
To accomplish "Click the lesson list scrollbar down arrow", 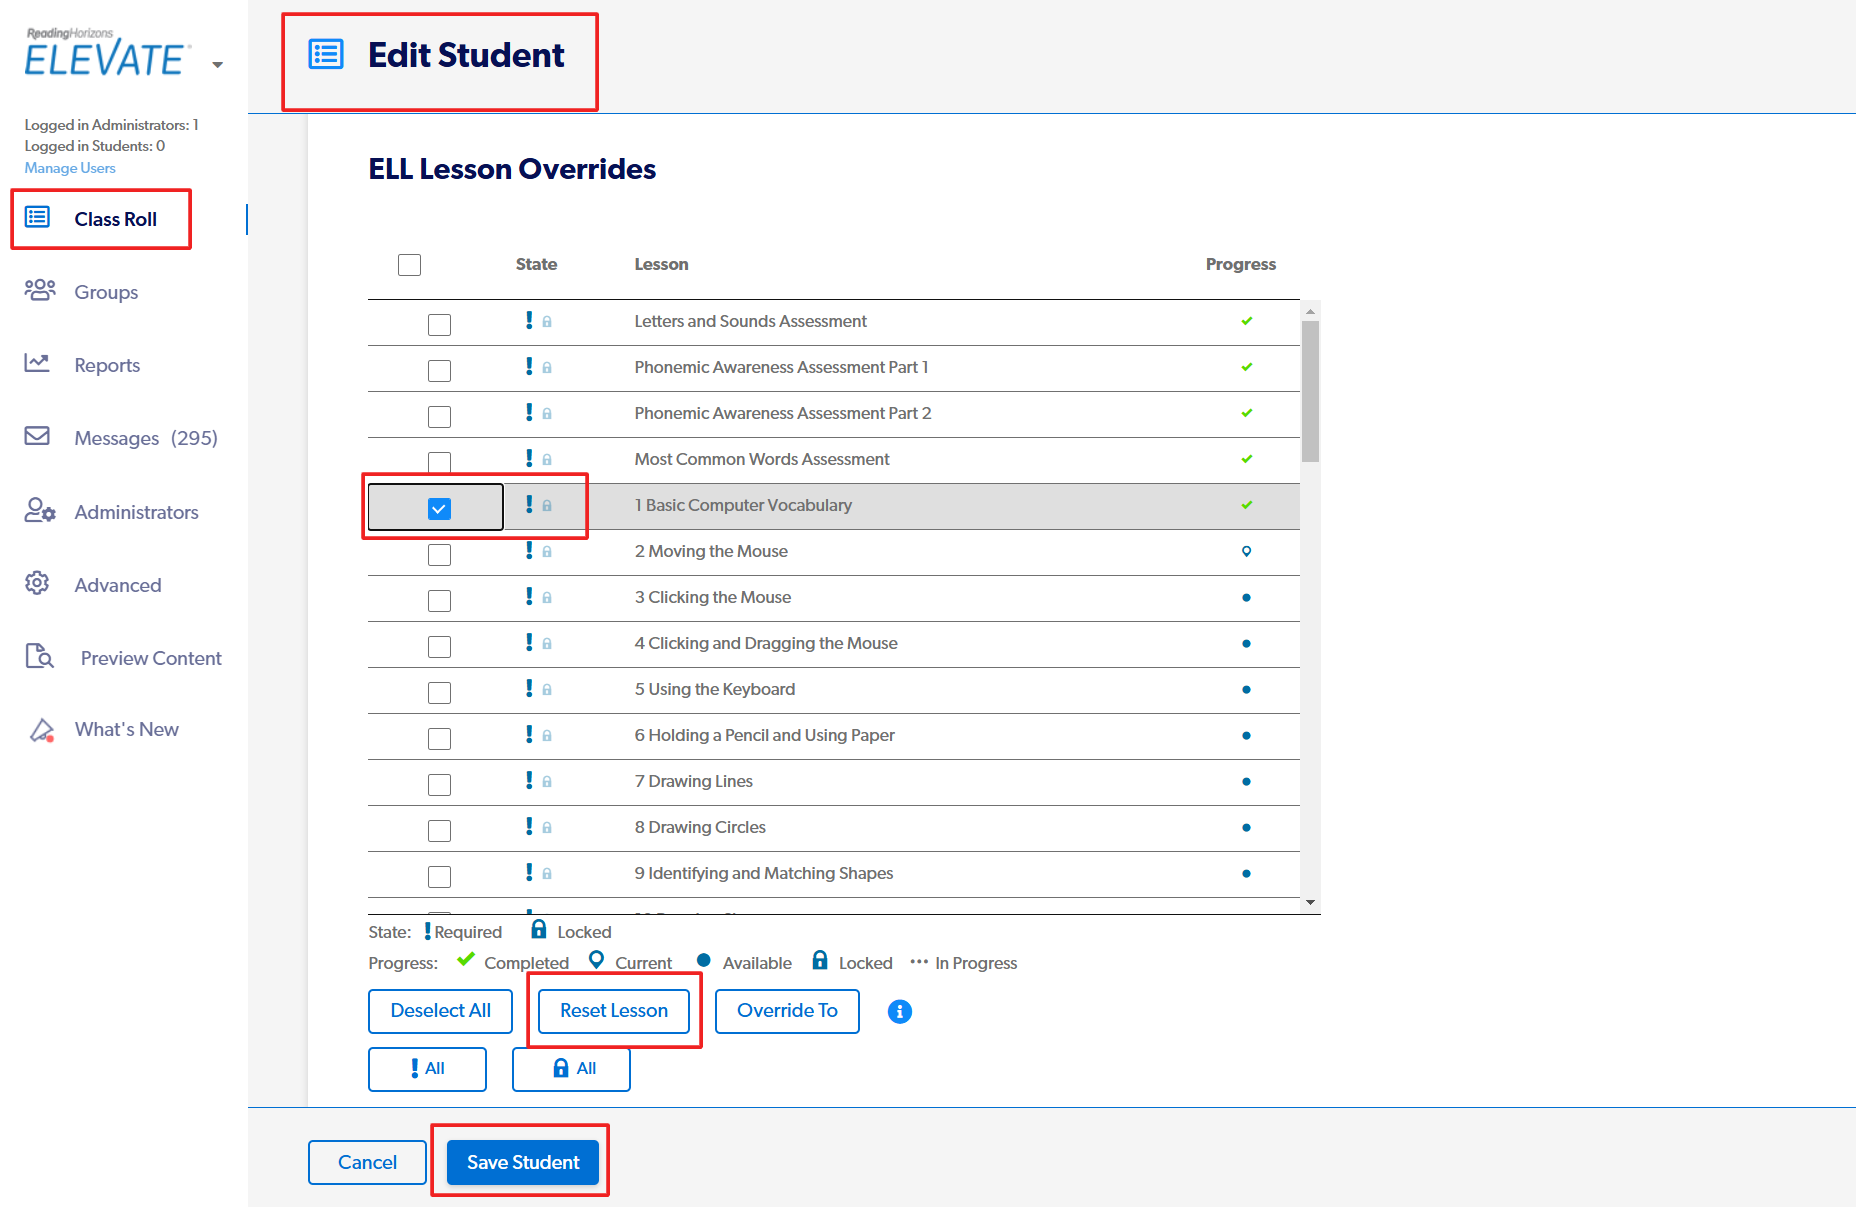I will point(1310,903).
